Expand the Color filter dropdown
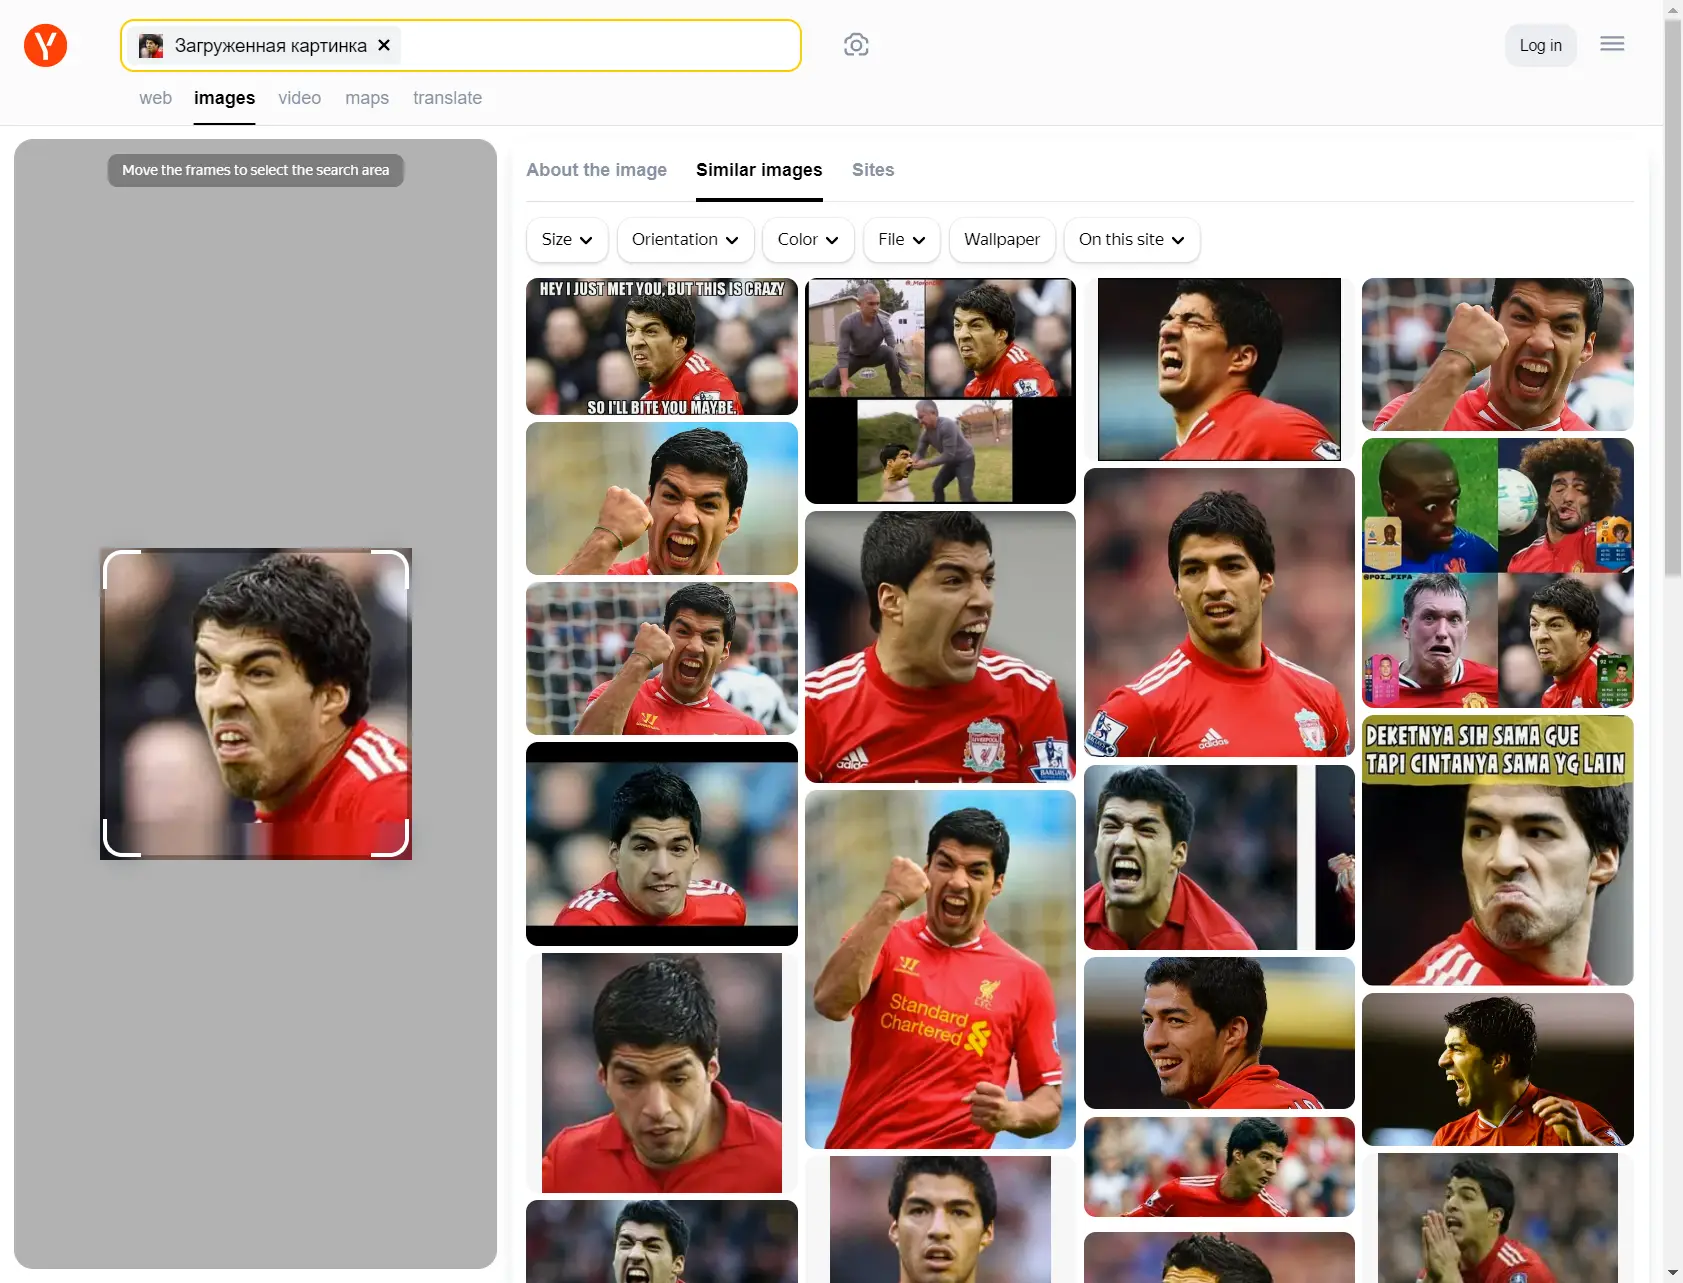Viewport: 1683px width, 1283px height. [807, 240]
